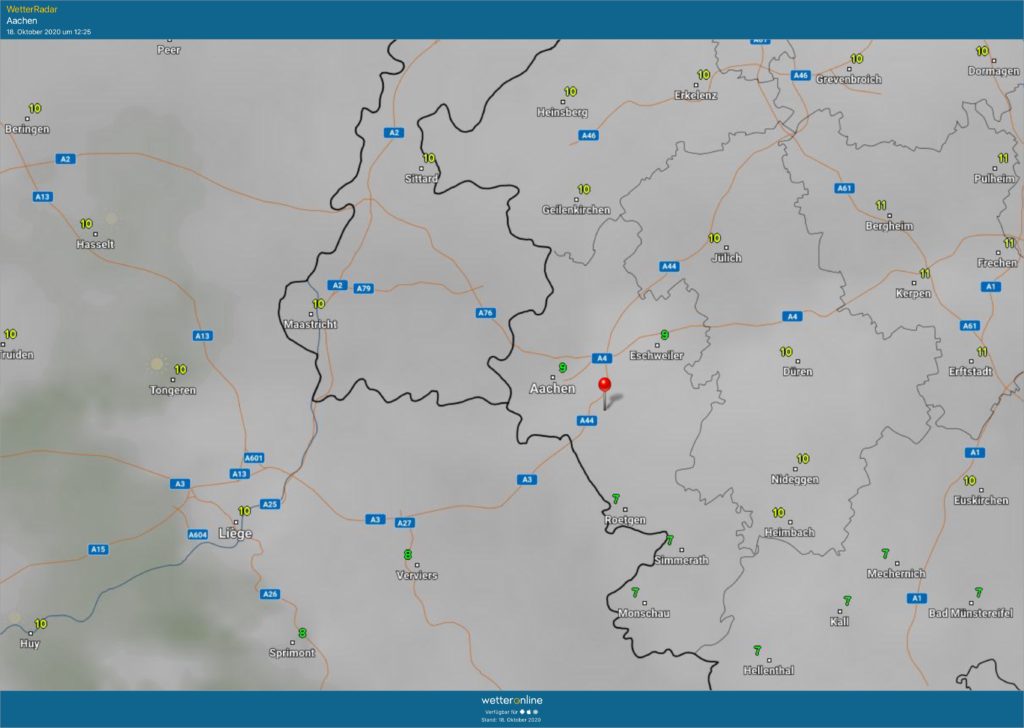The height and width of the screenshot is (728, 1024).
Task: Click the A1 badge above Euskirchen
Action: (975, 453)
